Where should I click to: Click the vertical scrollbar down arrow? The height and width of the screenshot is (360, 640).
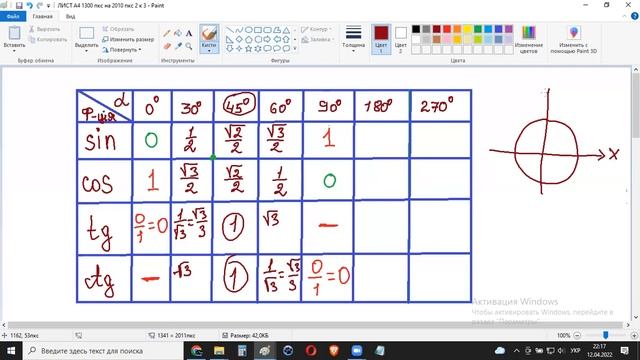pos(636,318)
